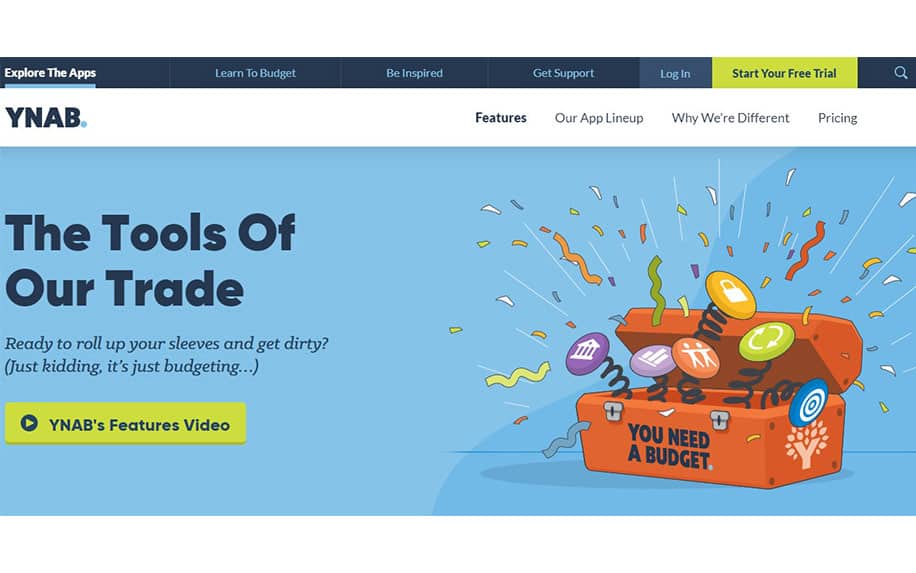This screenshot has height=573, width=916.
Task: Go to Learn To Budget
Action: tap(255, 73)
